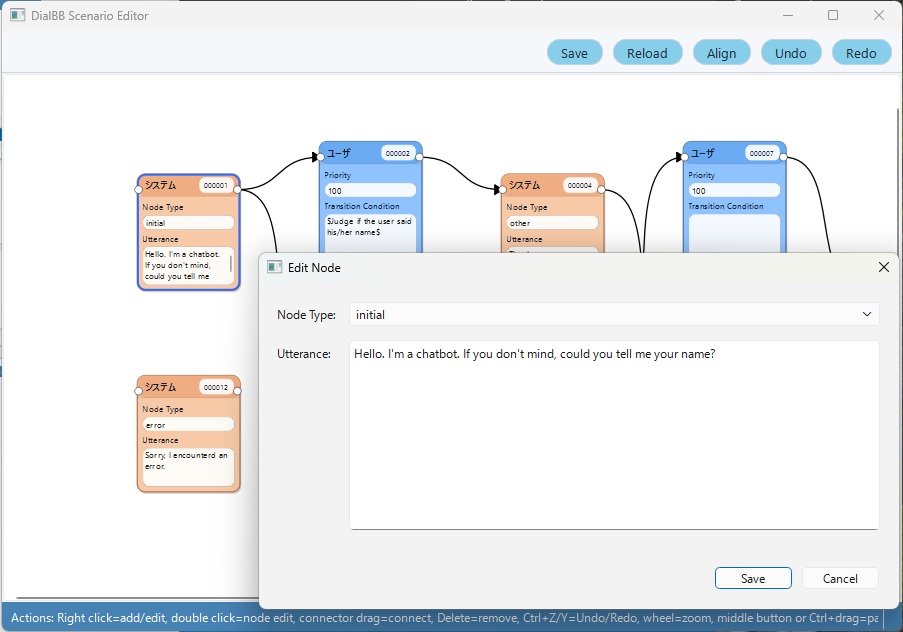Click the input connector of node 000002
This screenshot has width=903, height=632.
[321, 157]
